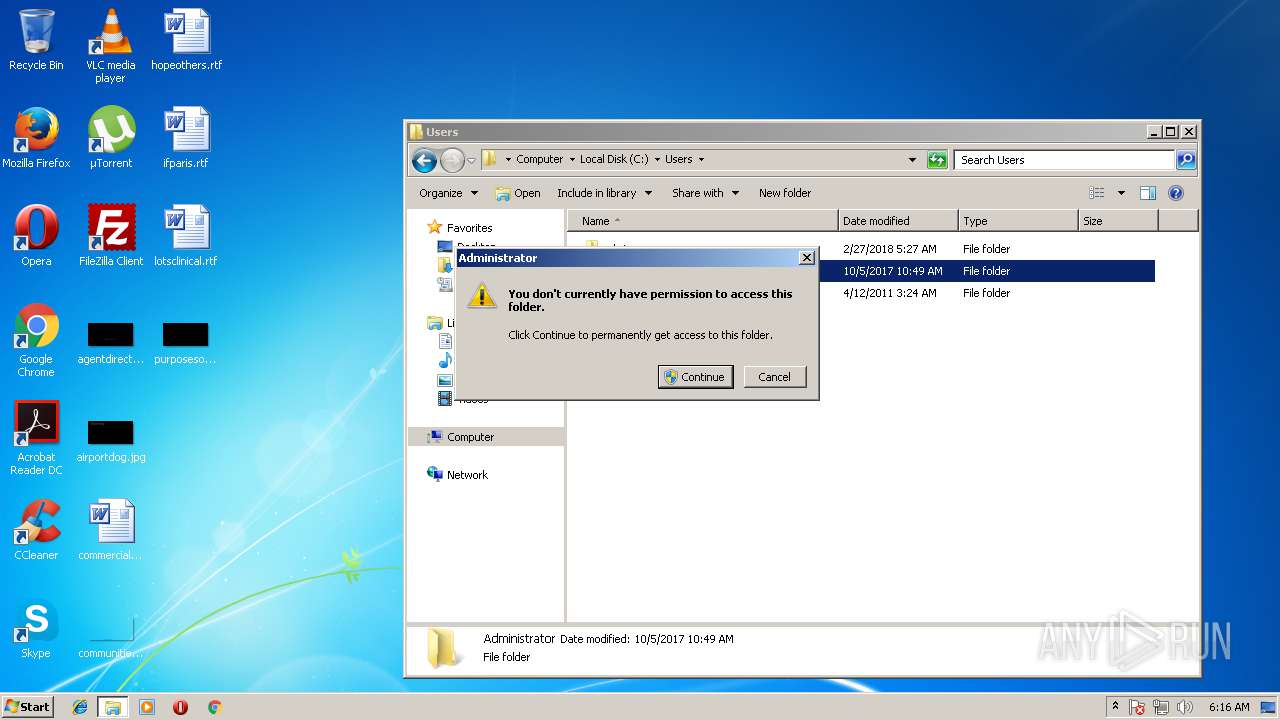The image size is (1280, 720).
Task: Open the Recycle Bin desktop icon
Action: tap(36, 40)
